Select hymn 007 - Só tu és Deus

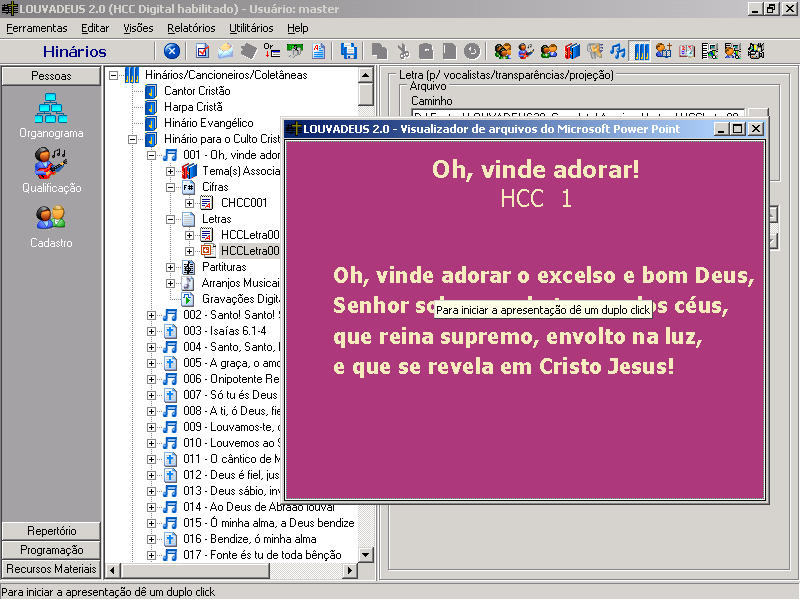(x=230, y=395)
